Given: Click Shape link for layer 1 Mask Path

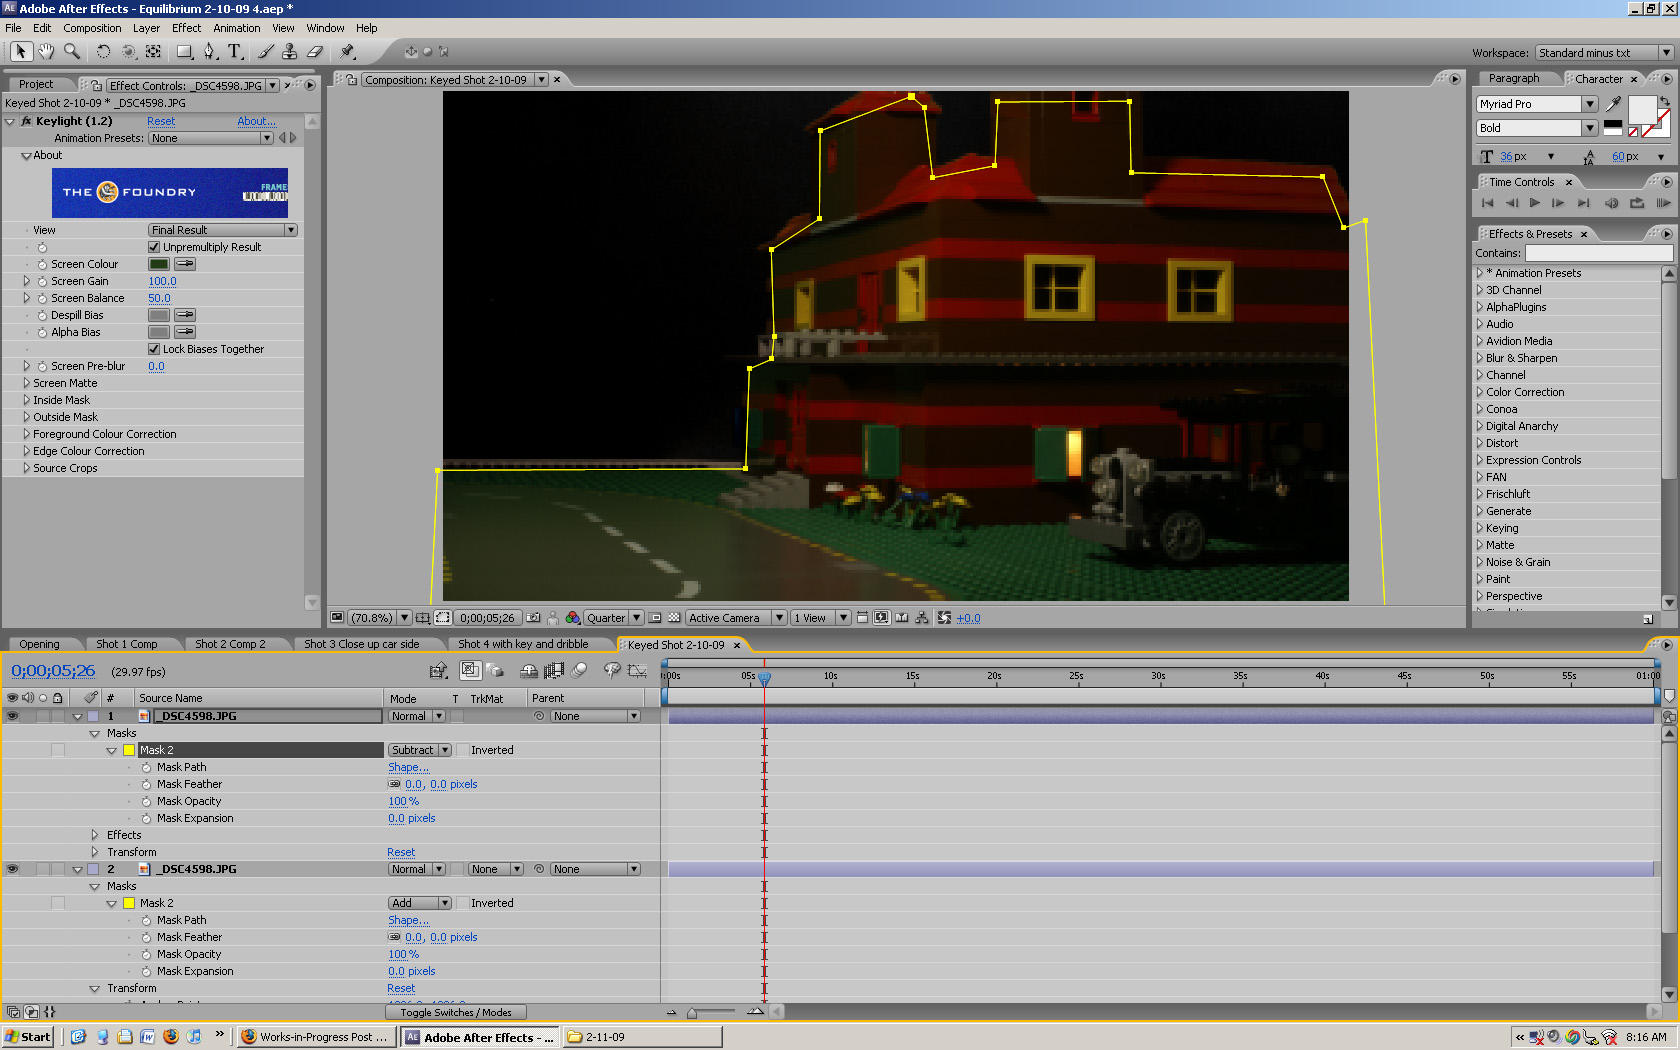Looking at the screenshot, I should [408, 767].
